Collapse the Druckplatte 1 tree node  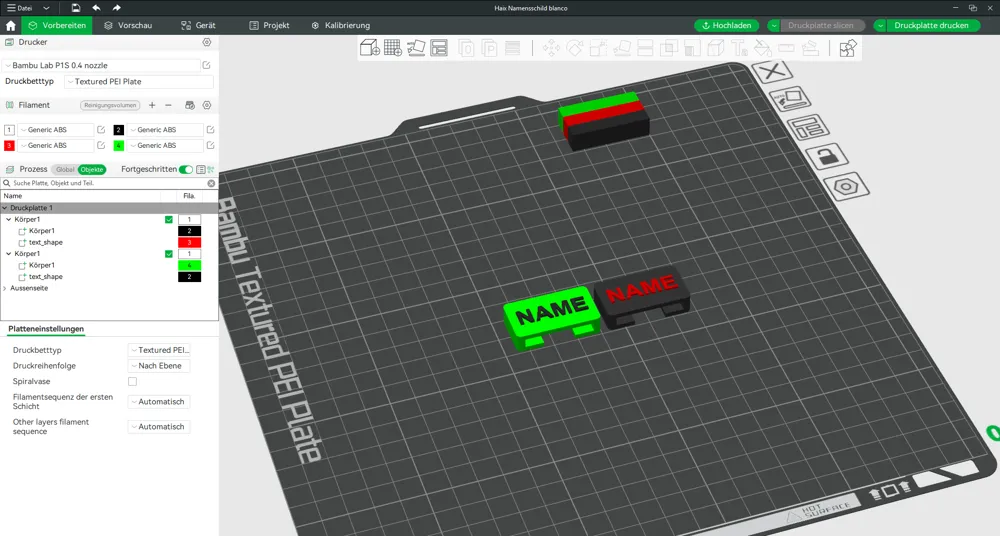[x=5, y=208]
